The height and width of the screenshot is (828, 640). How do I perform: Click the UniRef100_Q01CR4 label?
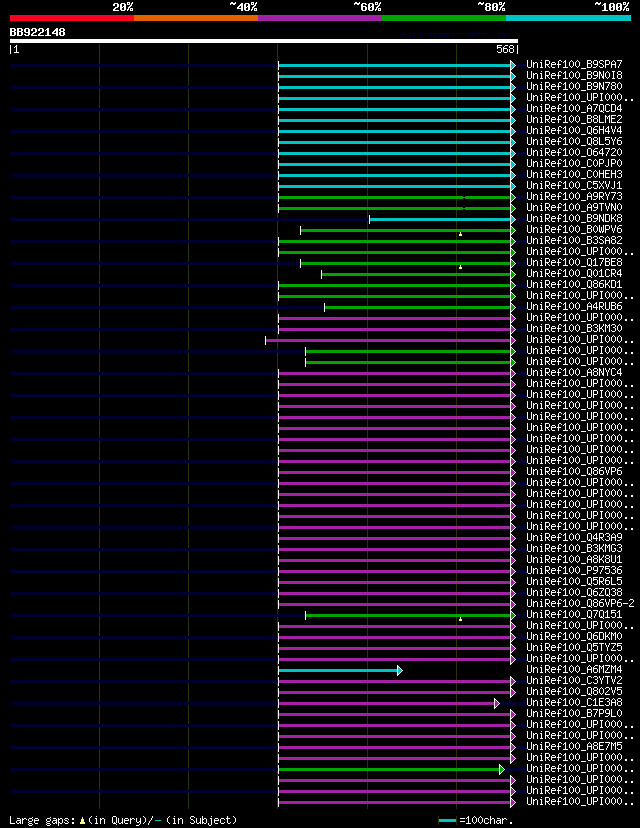pos(574,274)
